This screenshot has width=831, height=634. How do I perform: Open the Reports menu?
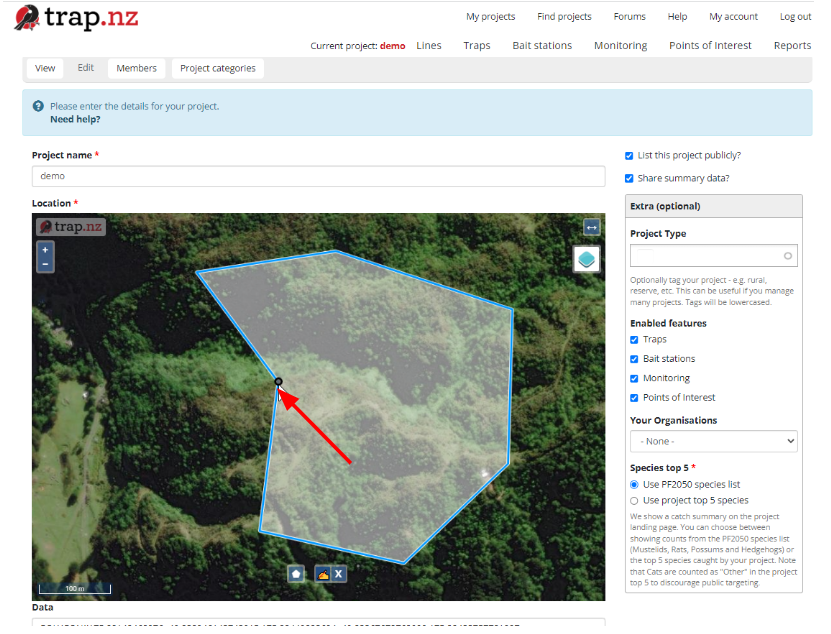[x=792, y=46]
